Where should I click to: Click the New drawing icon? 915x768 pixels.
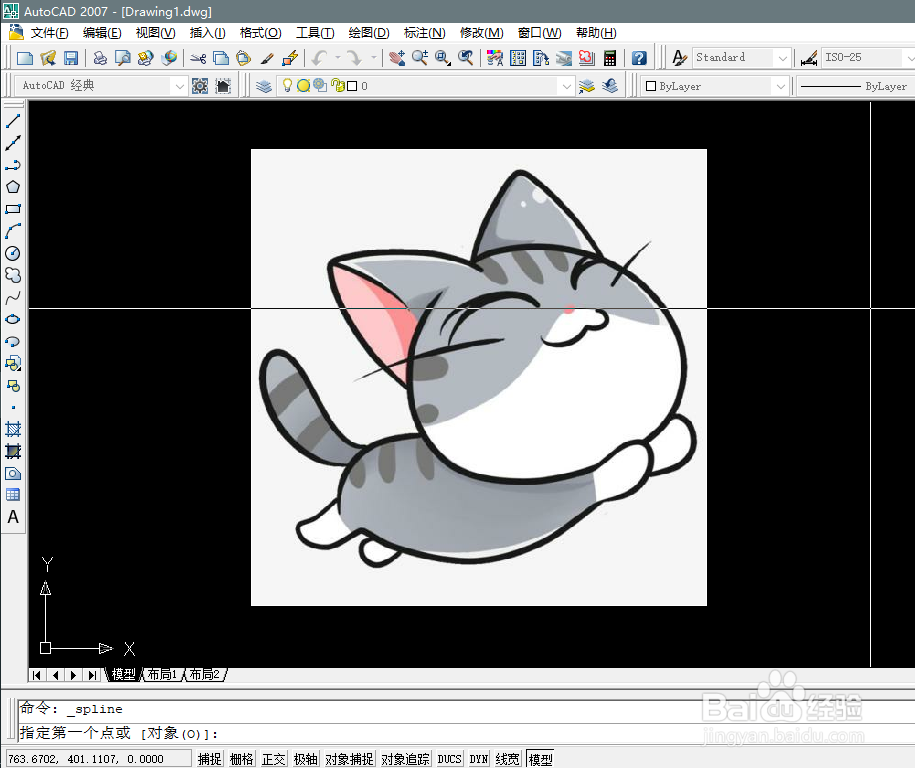click(25, 58)
